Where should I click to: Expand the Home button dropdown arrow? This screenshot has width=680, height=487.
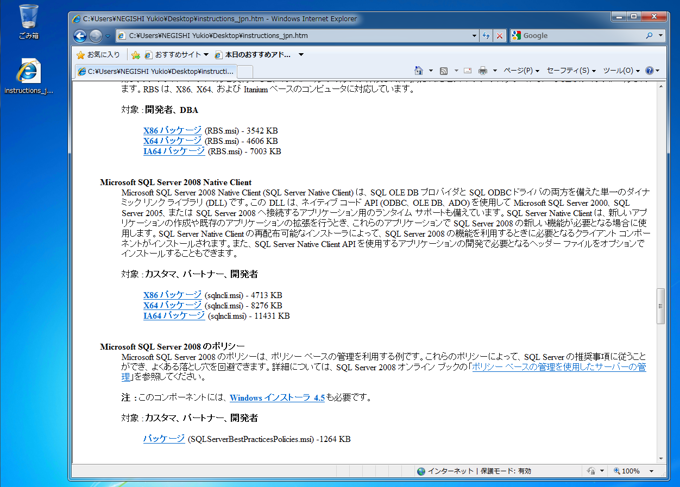click(431, 71)
